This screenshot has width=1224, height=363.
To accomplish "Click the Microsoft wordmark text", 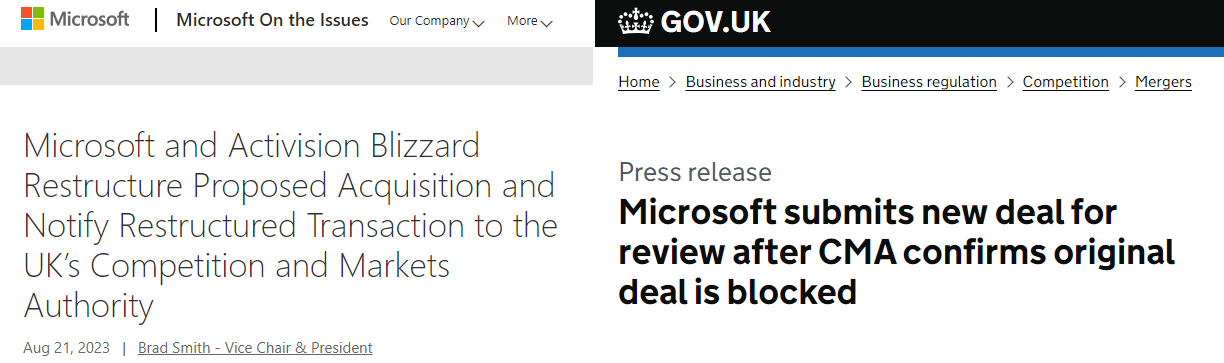I will pos(90,19).
